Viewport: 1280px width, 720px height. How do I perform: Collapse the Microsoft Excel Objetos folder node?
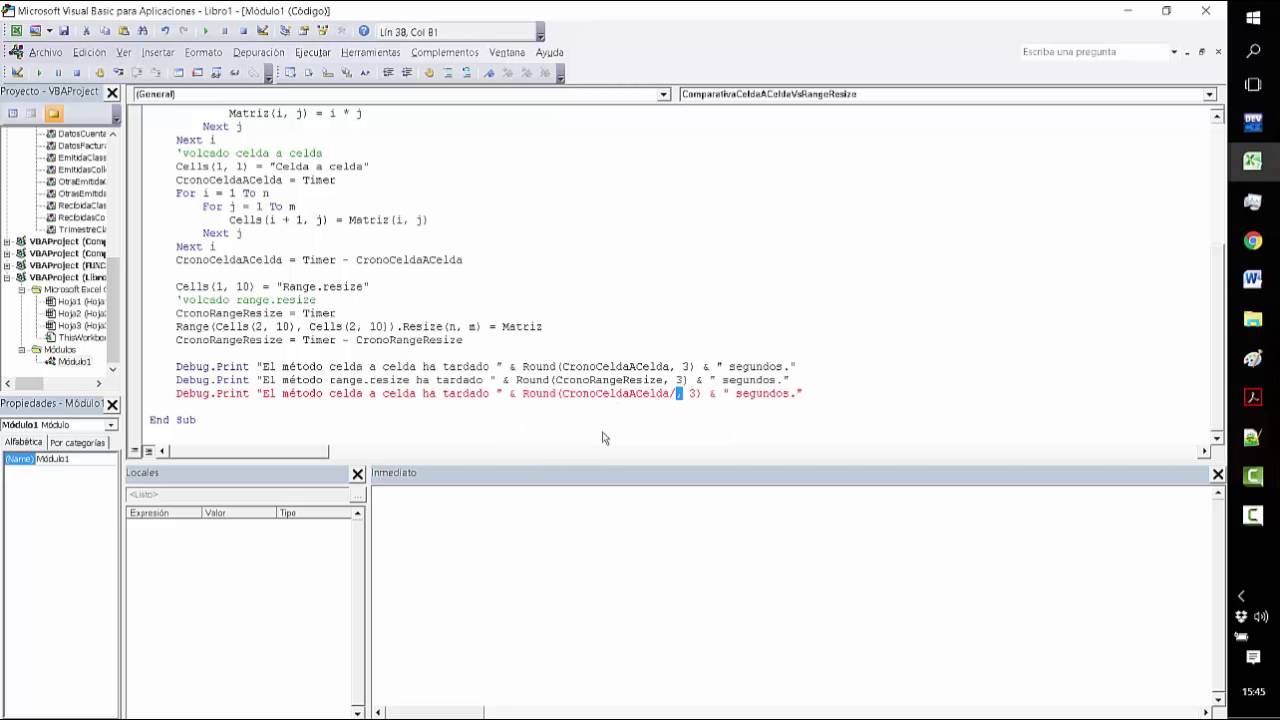pos(22,290)
